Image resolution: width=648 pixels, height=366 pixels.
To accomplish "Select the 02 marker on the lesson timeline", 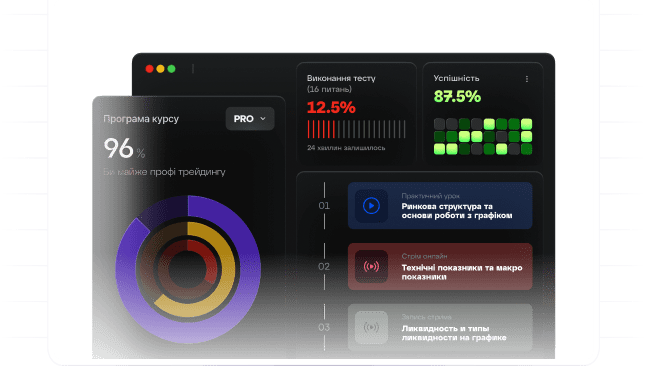I will pos(324,266).
